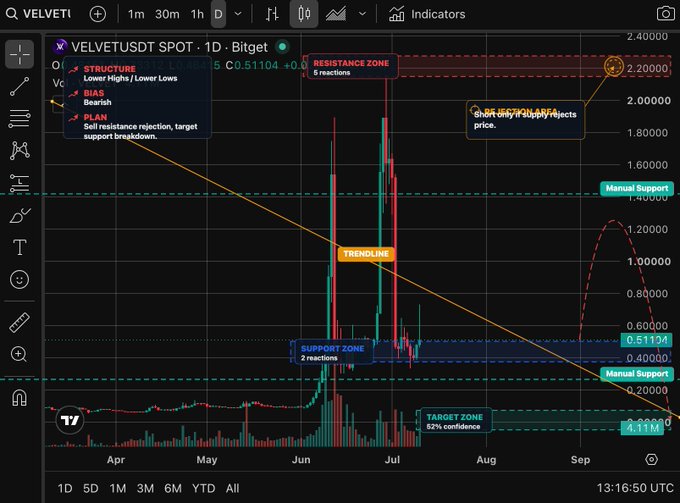Switch to candlestick chart style
This screenshot has height=503, width=680.
click(x=304, y=14)
